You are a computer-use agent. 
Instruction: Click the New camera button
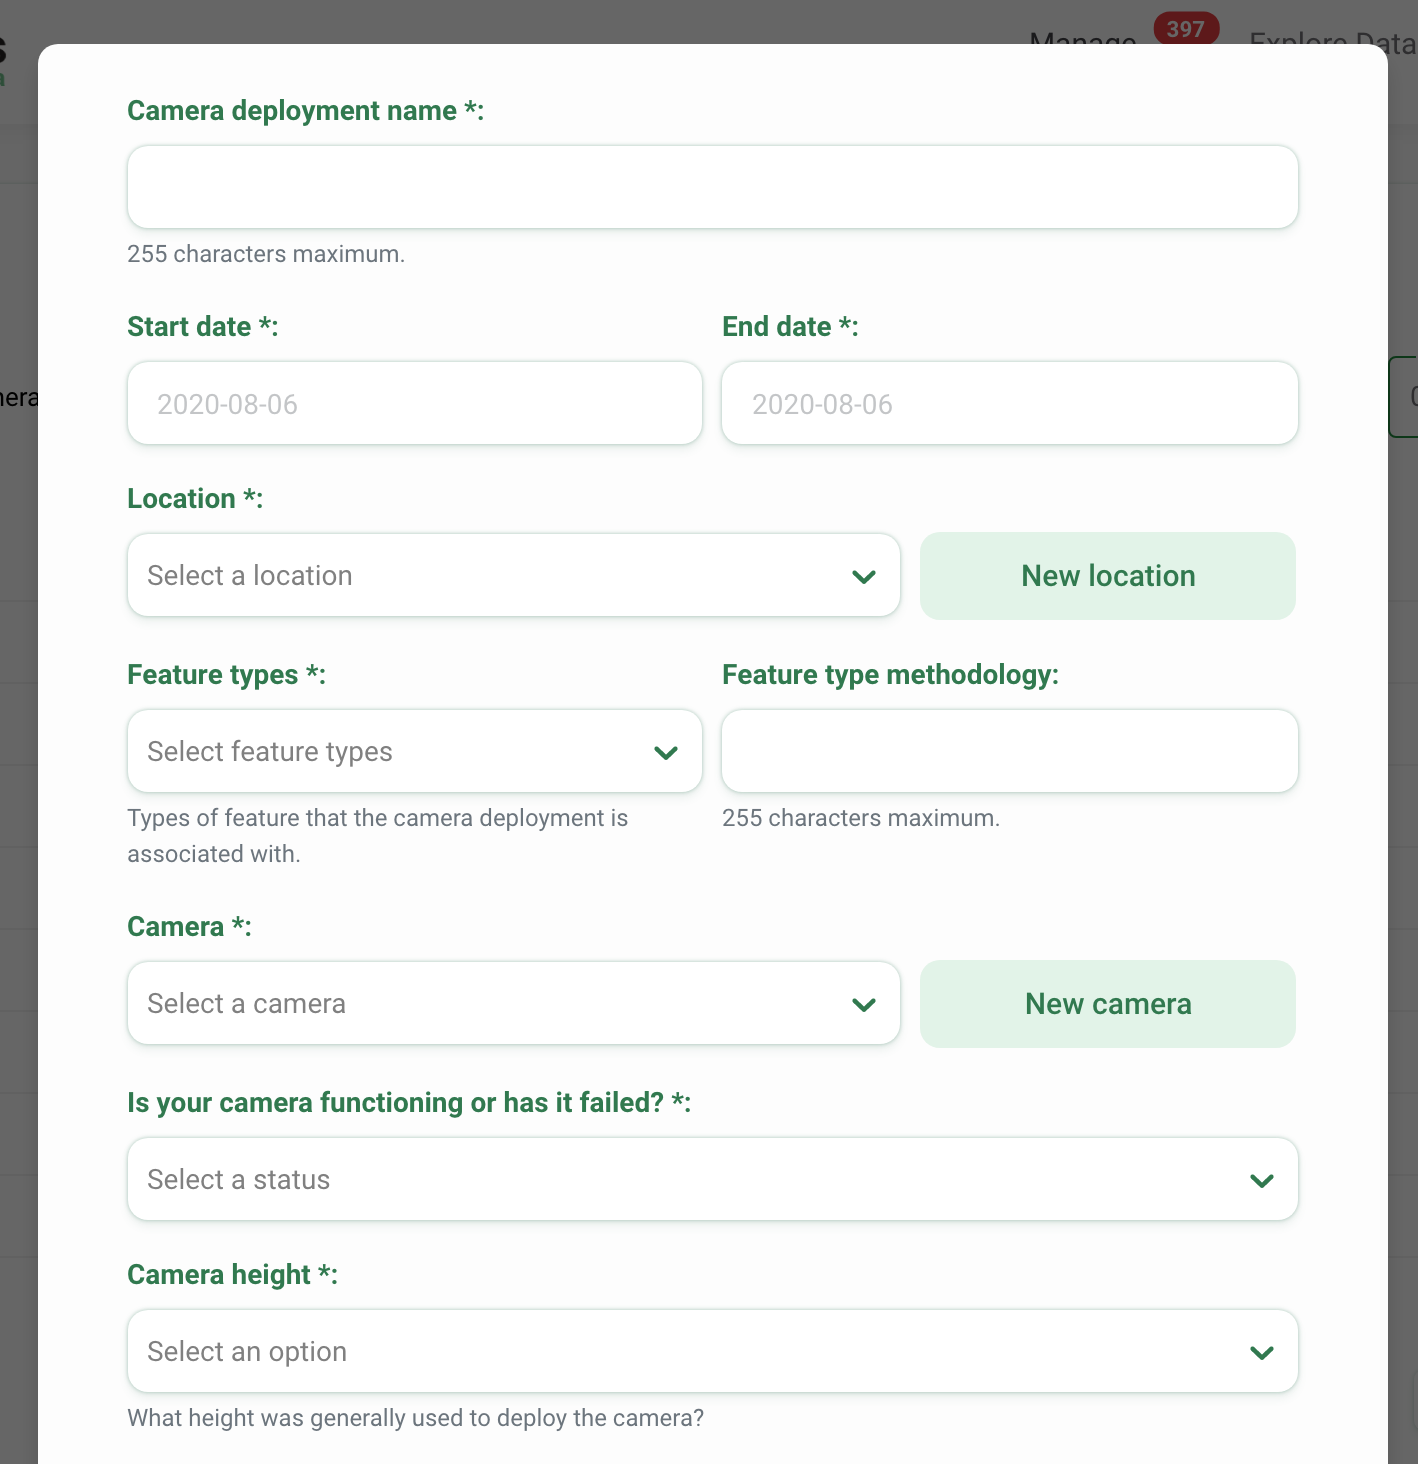pos(1108,1004)
